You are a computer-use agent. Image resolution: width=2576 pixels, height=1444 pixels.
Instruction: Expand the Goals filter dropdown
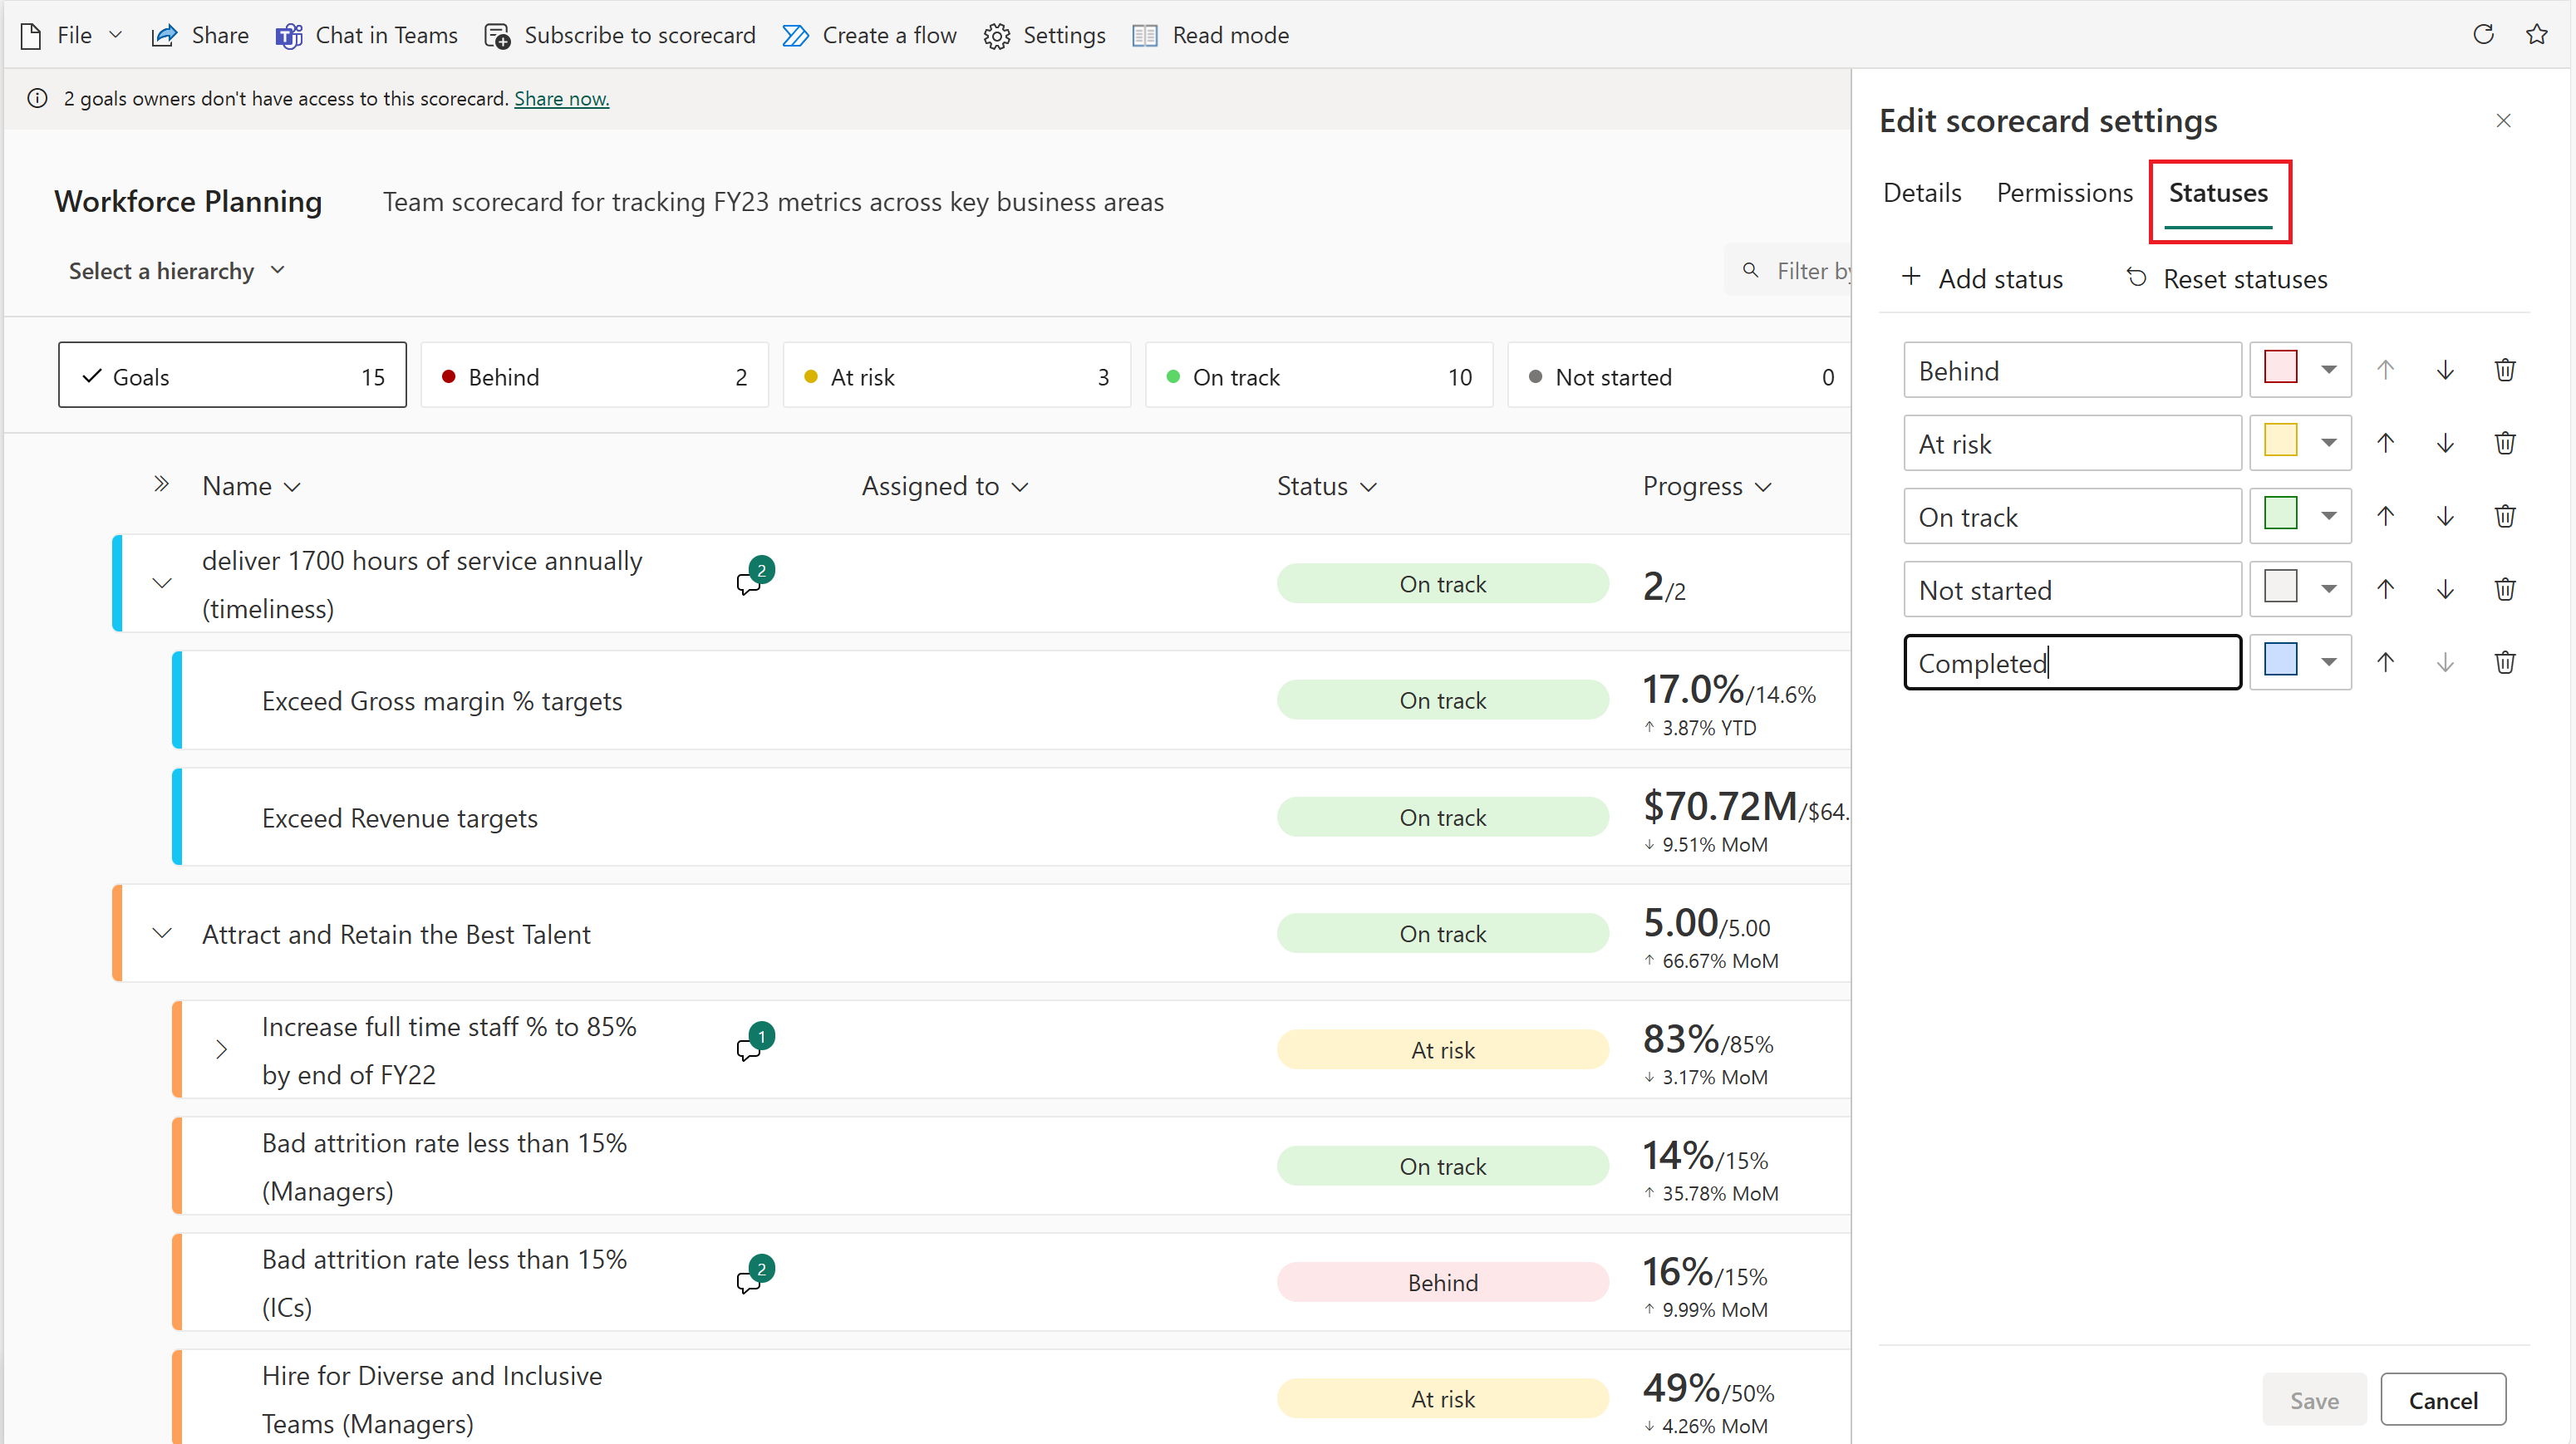232,376
